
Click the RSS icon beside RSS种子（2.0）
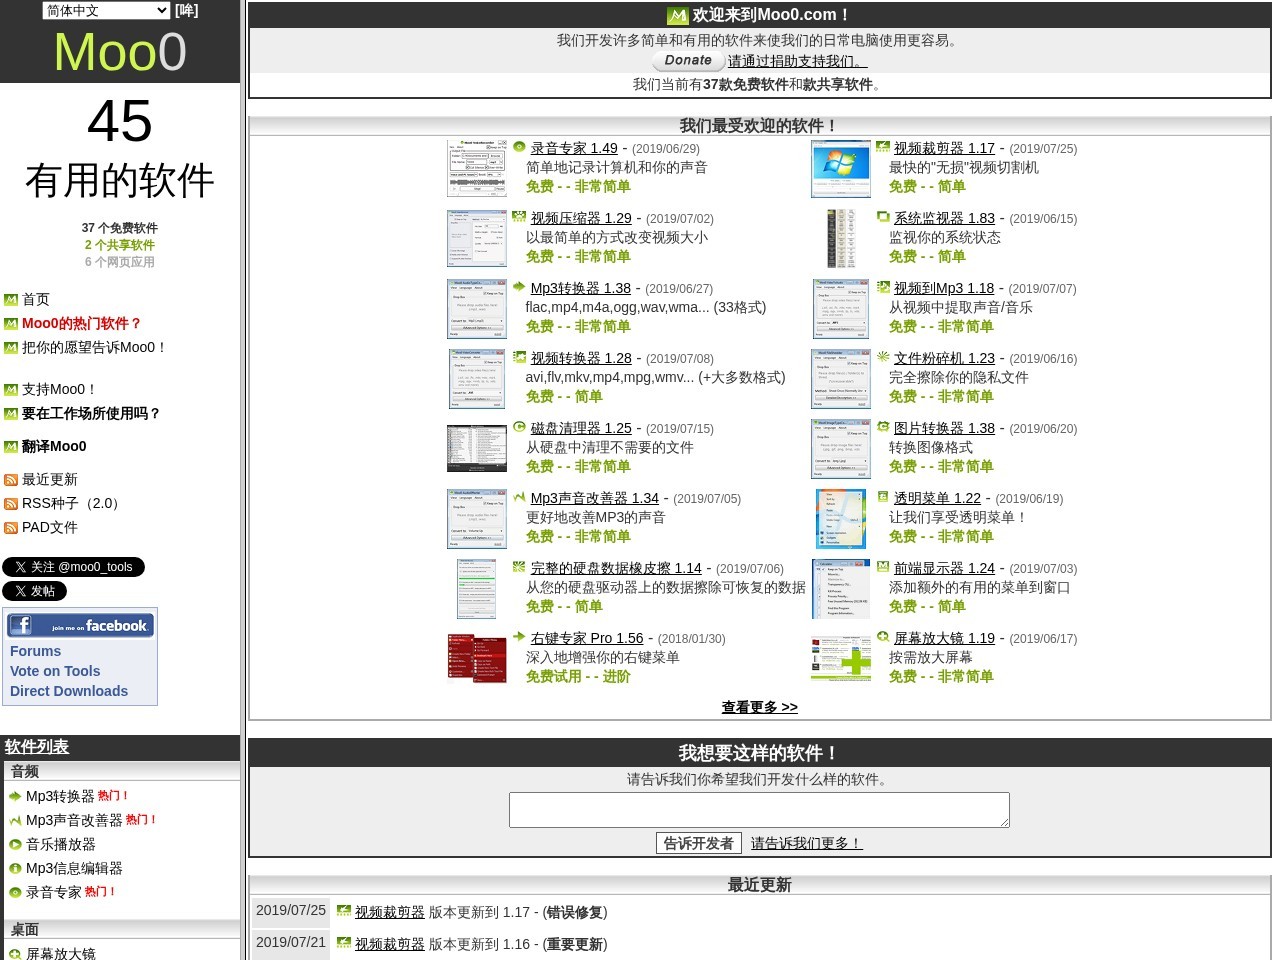11,504
